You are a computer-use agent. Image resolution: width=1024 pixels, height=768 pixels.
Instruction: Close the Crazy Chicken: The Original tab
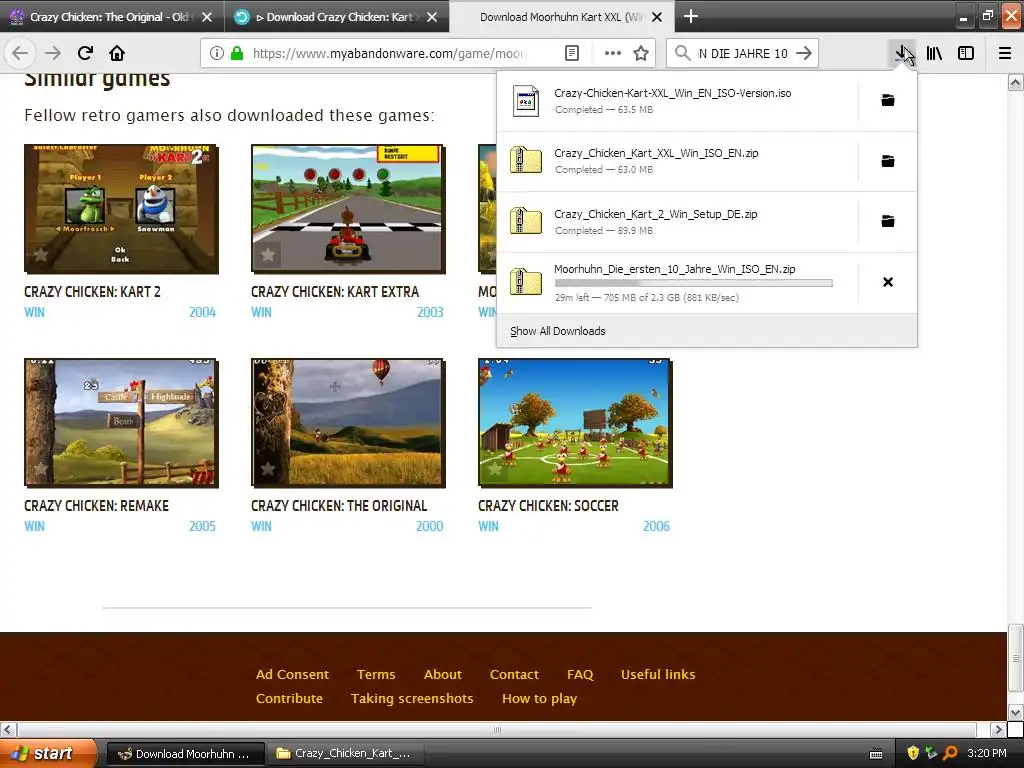click(x=206, y=17)
